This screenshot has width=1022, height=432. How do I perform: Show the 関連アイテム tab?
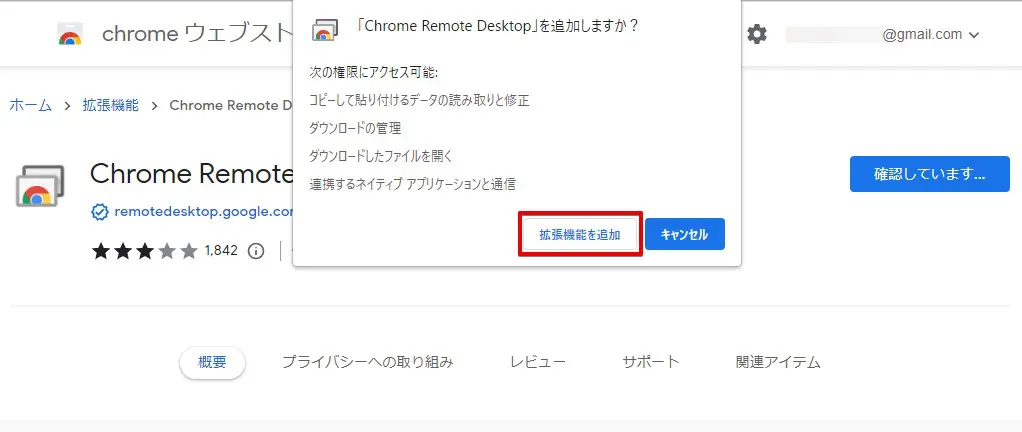(778, 362)
